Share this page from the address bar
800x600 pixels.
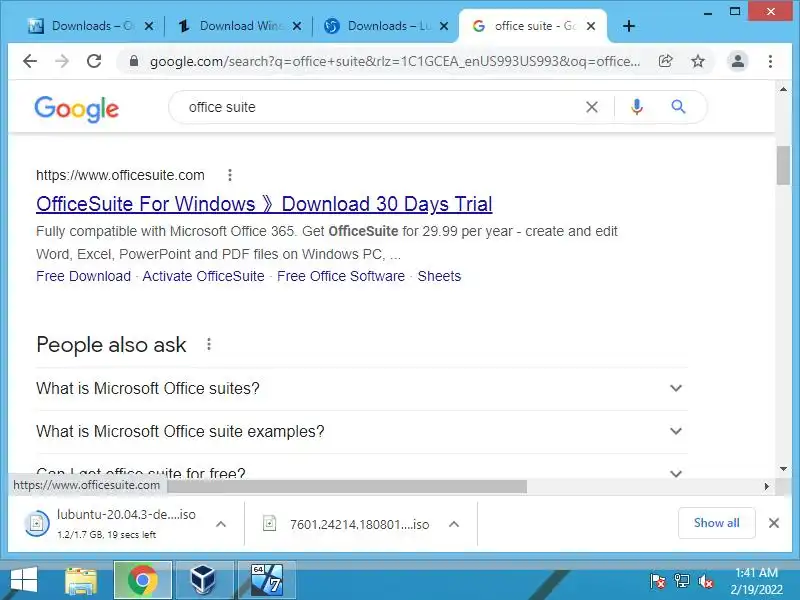(x=665, y=61)
